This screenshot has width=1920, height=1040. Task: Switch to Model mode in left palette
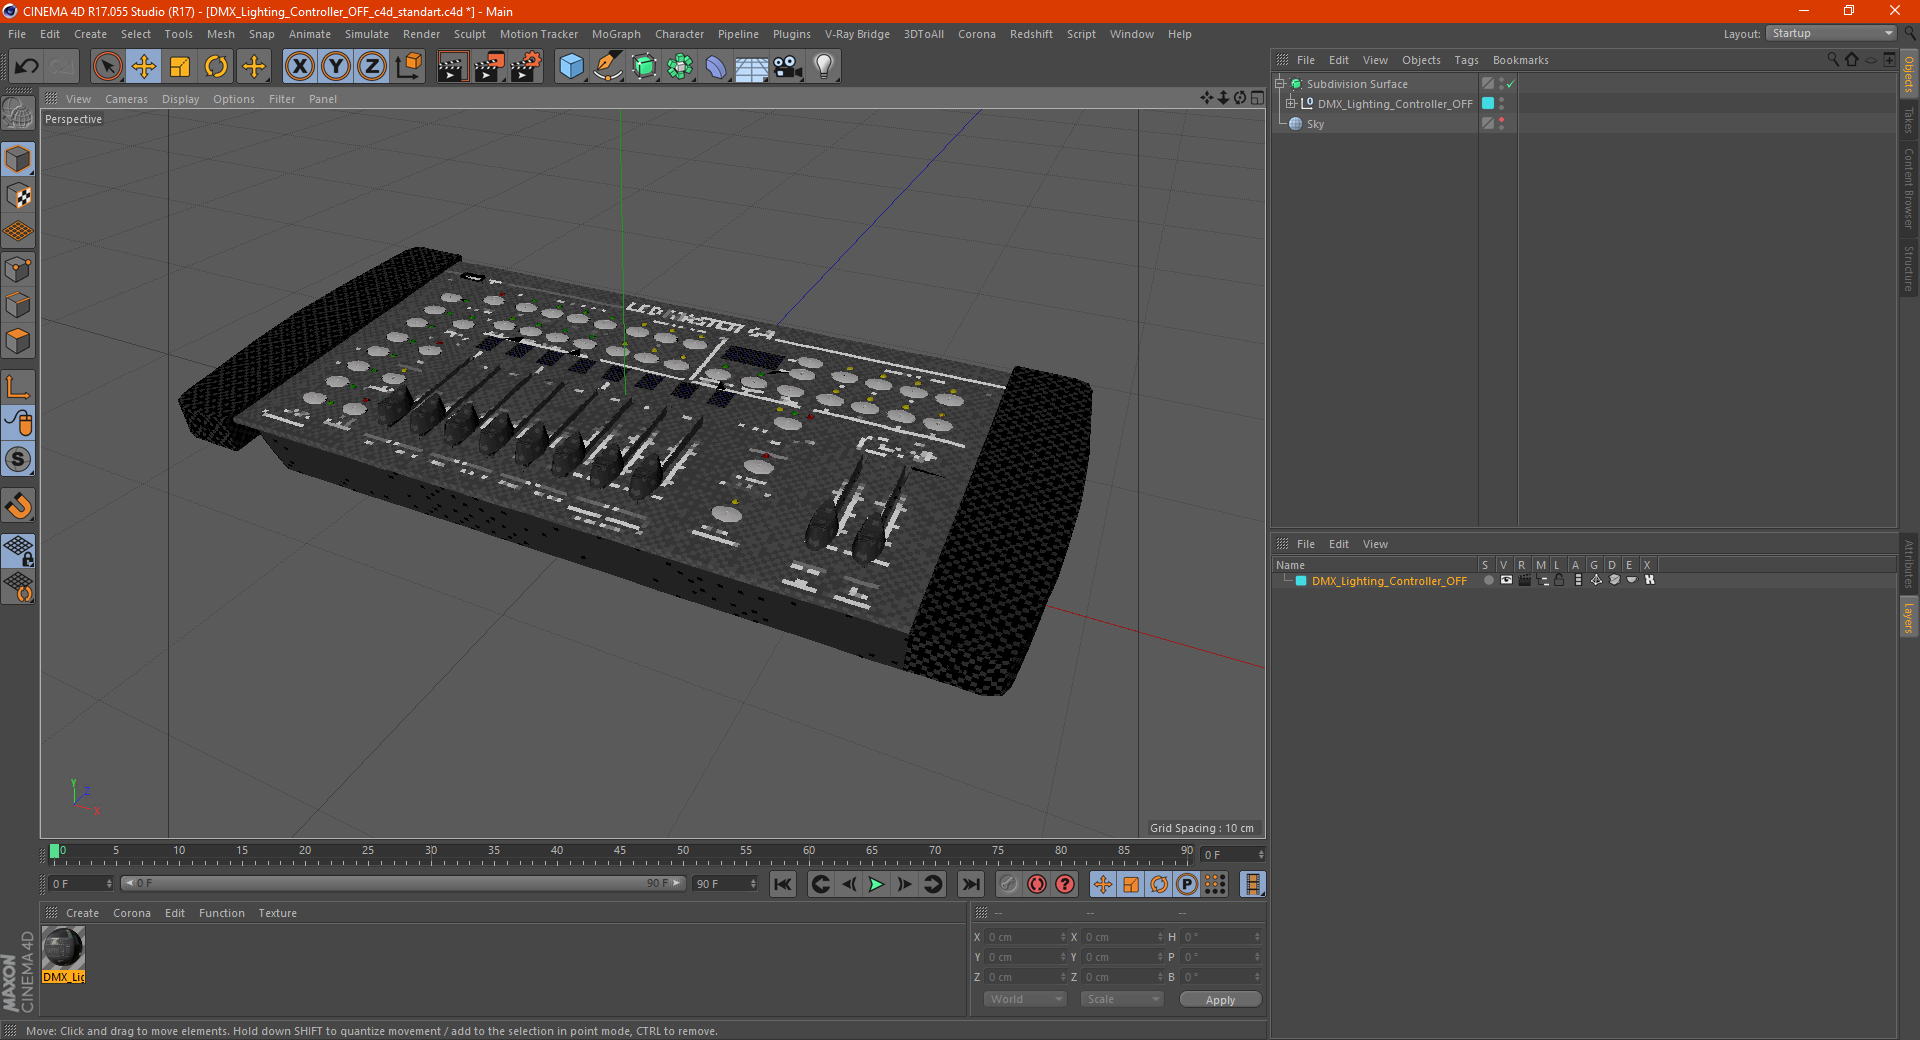pos(19,160)
